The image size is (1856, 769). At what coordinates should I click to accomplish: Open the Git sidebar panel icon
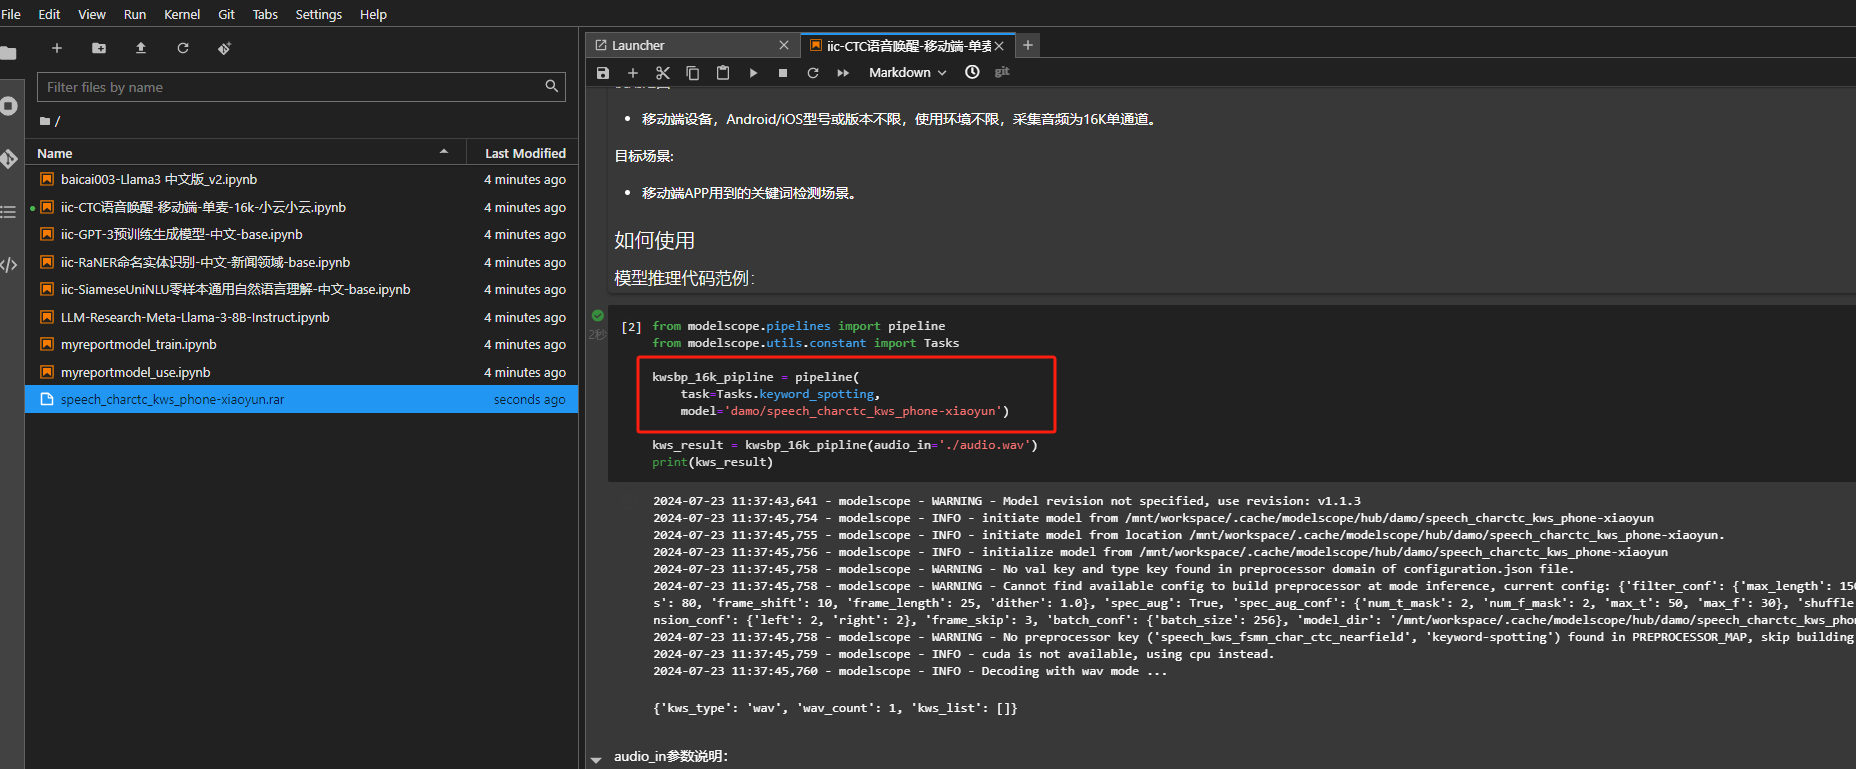[9, 159]
